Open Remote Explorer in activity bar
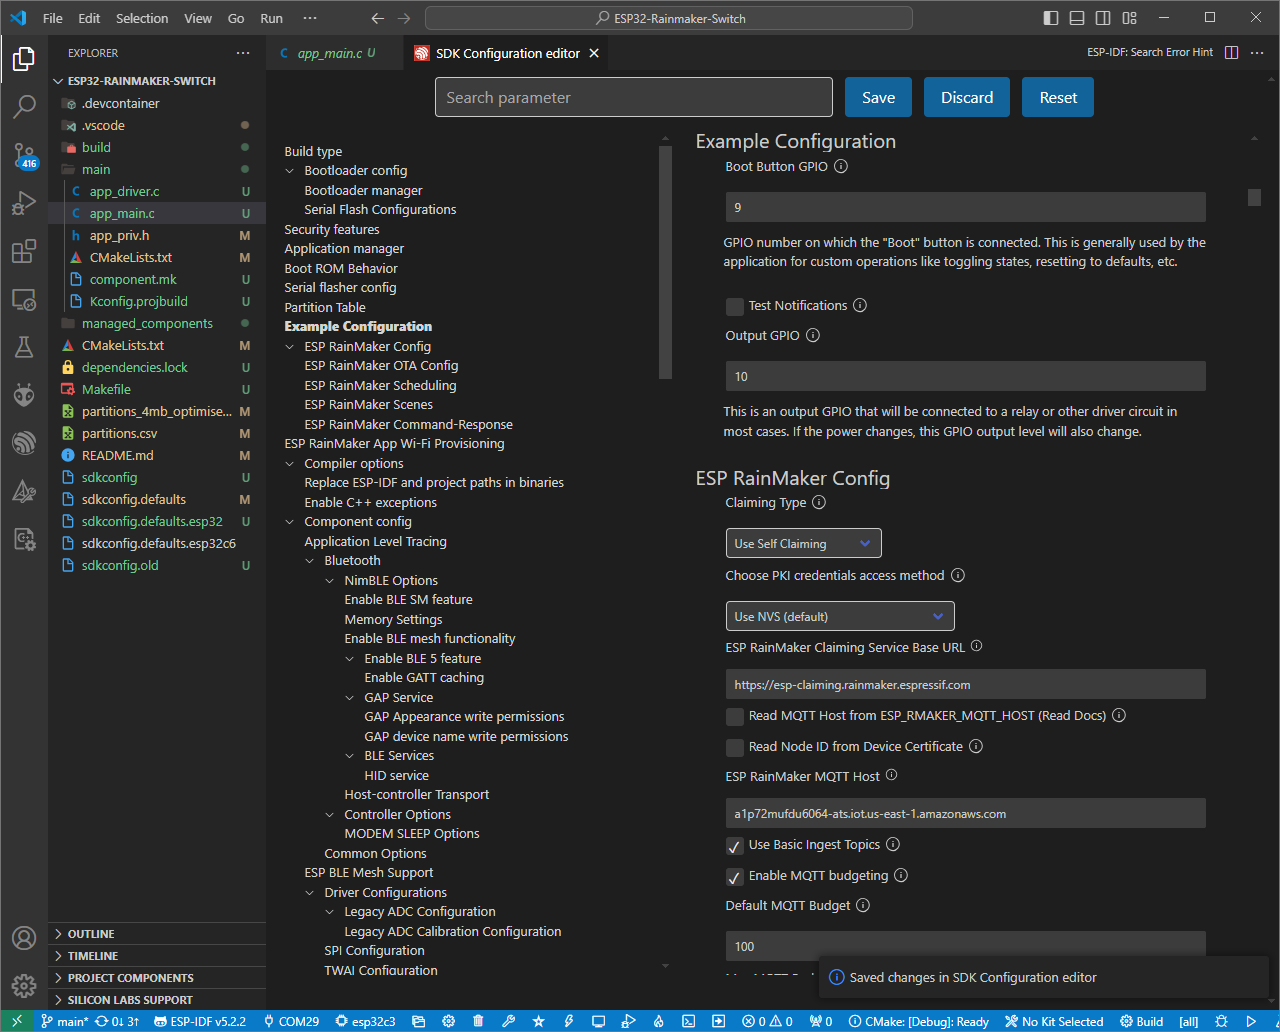1280x1032 pixels. pos(24,299)
